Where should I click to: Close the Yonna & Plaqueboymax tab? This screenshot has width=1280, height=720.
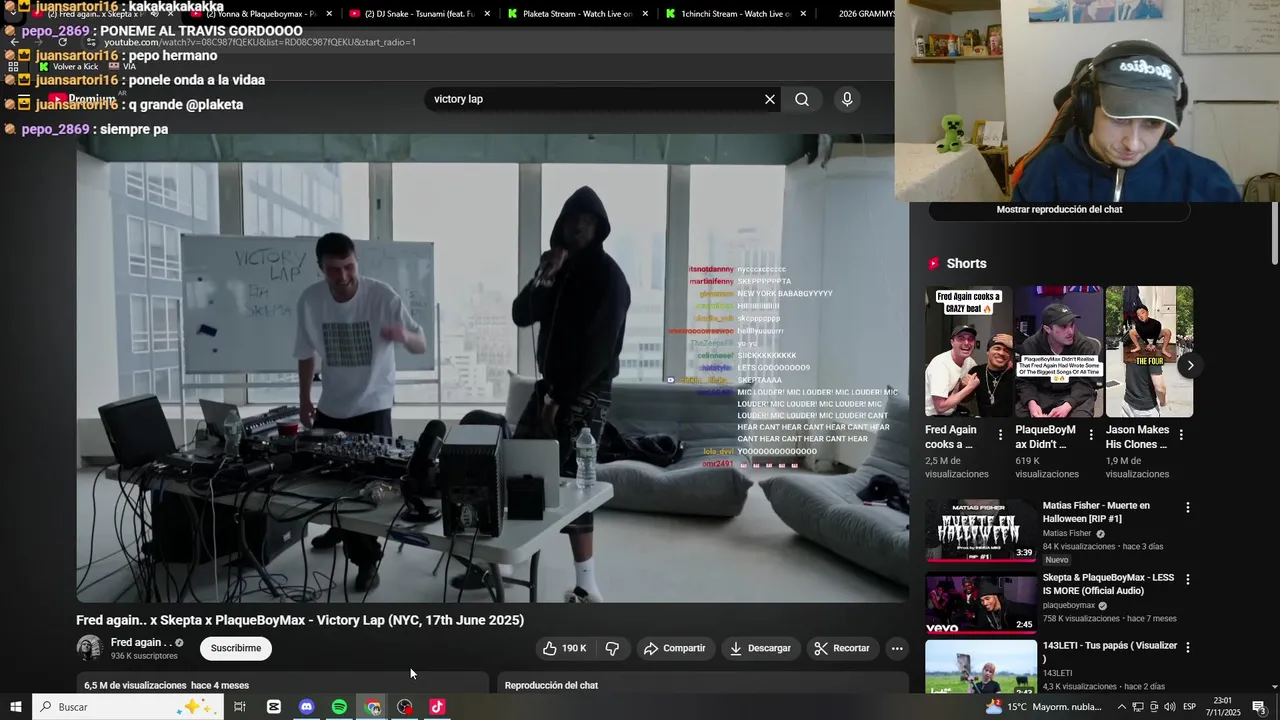pos(329,14)
